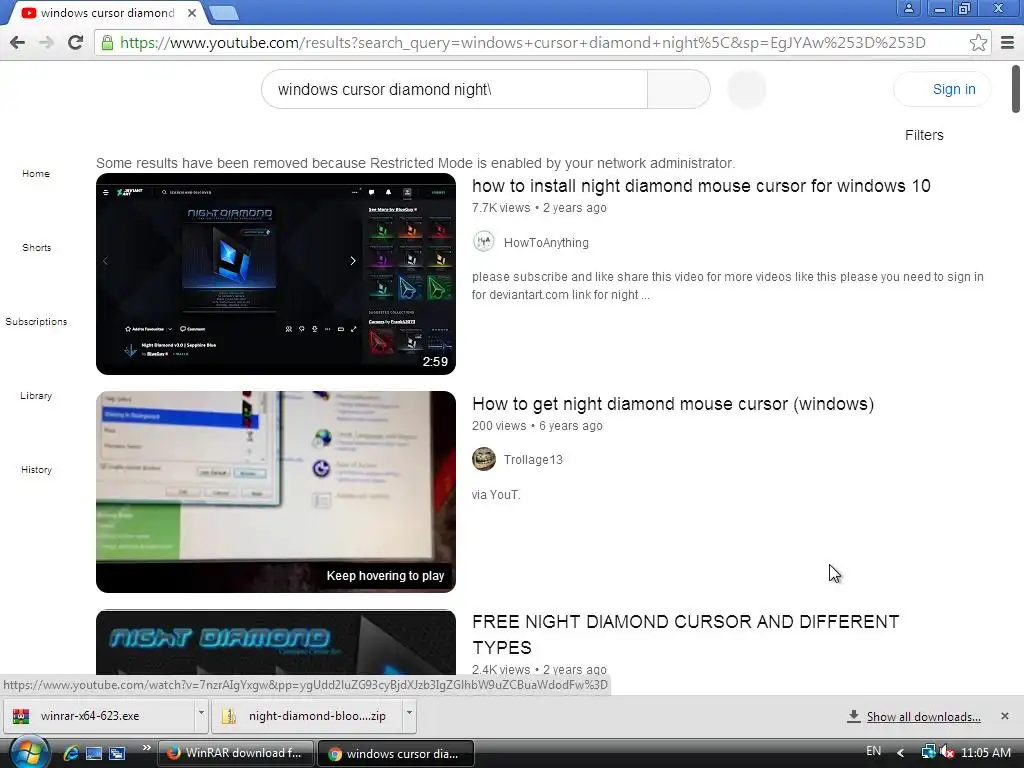Close the downloads bar
The width and height of the screenshot is (1024, 768).
1004,716
